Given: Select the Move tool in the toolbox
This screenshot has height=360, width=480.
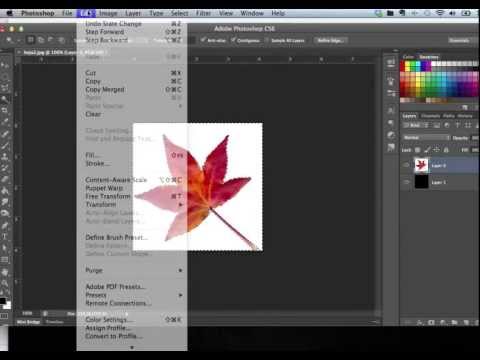Looking at the screenshot, I should click(x=5, y=65).
